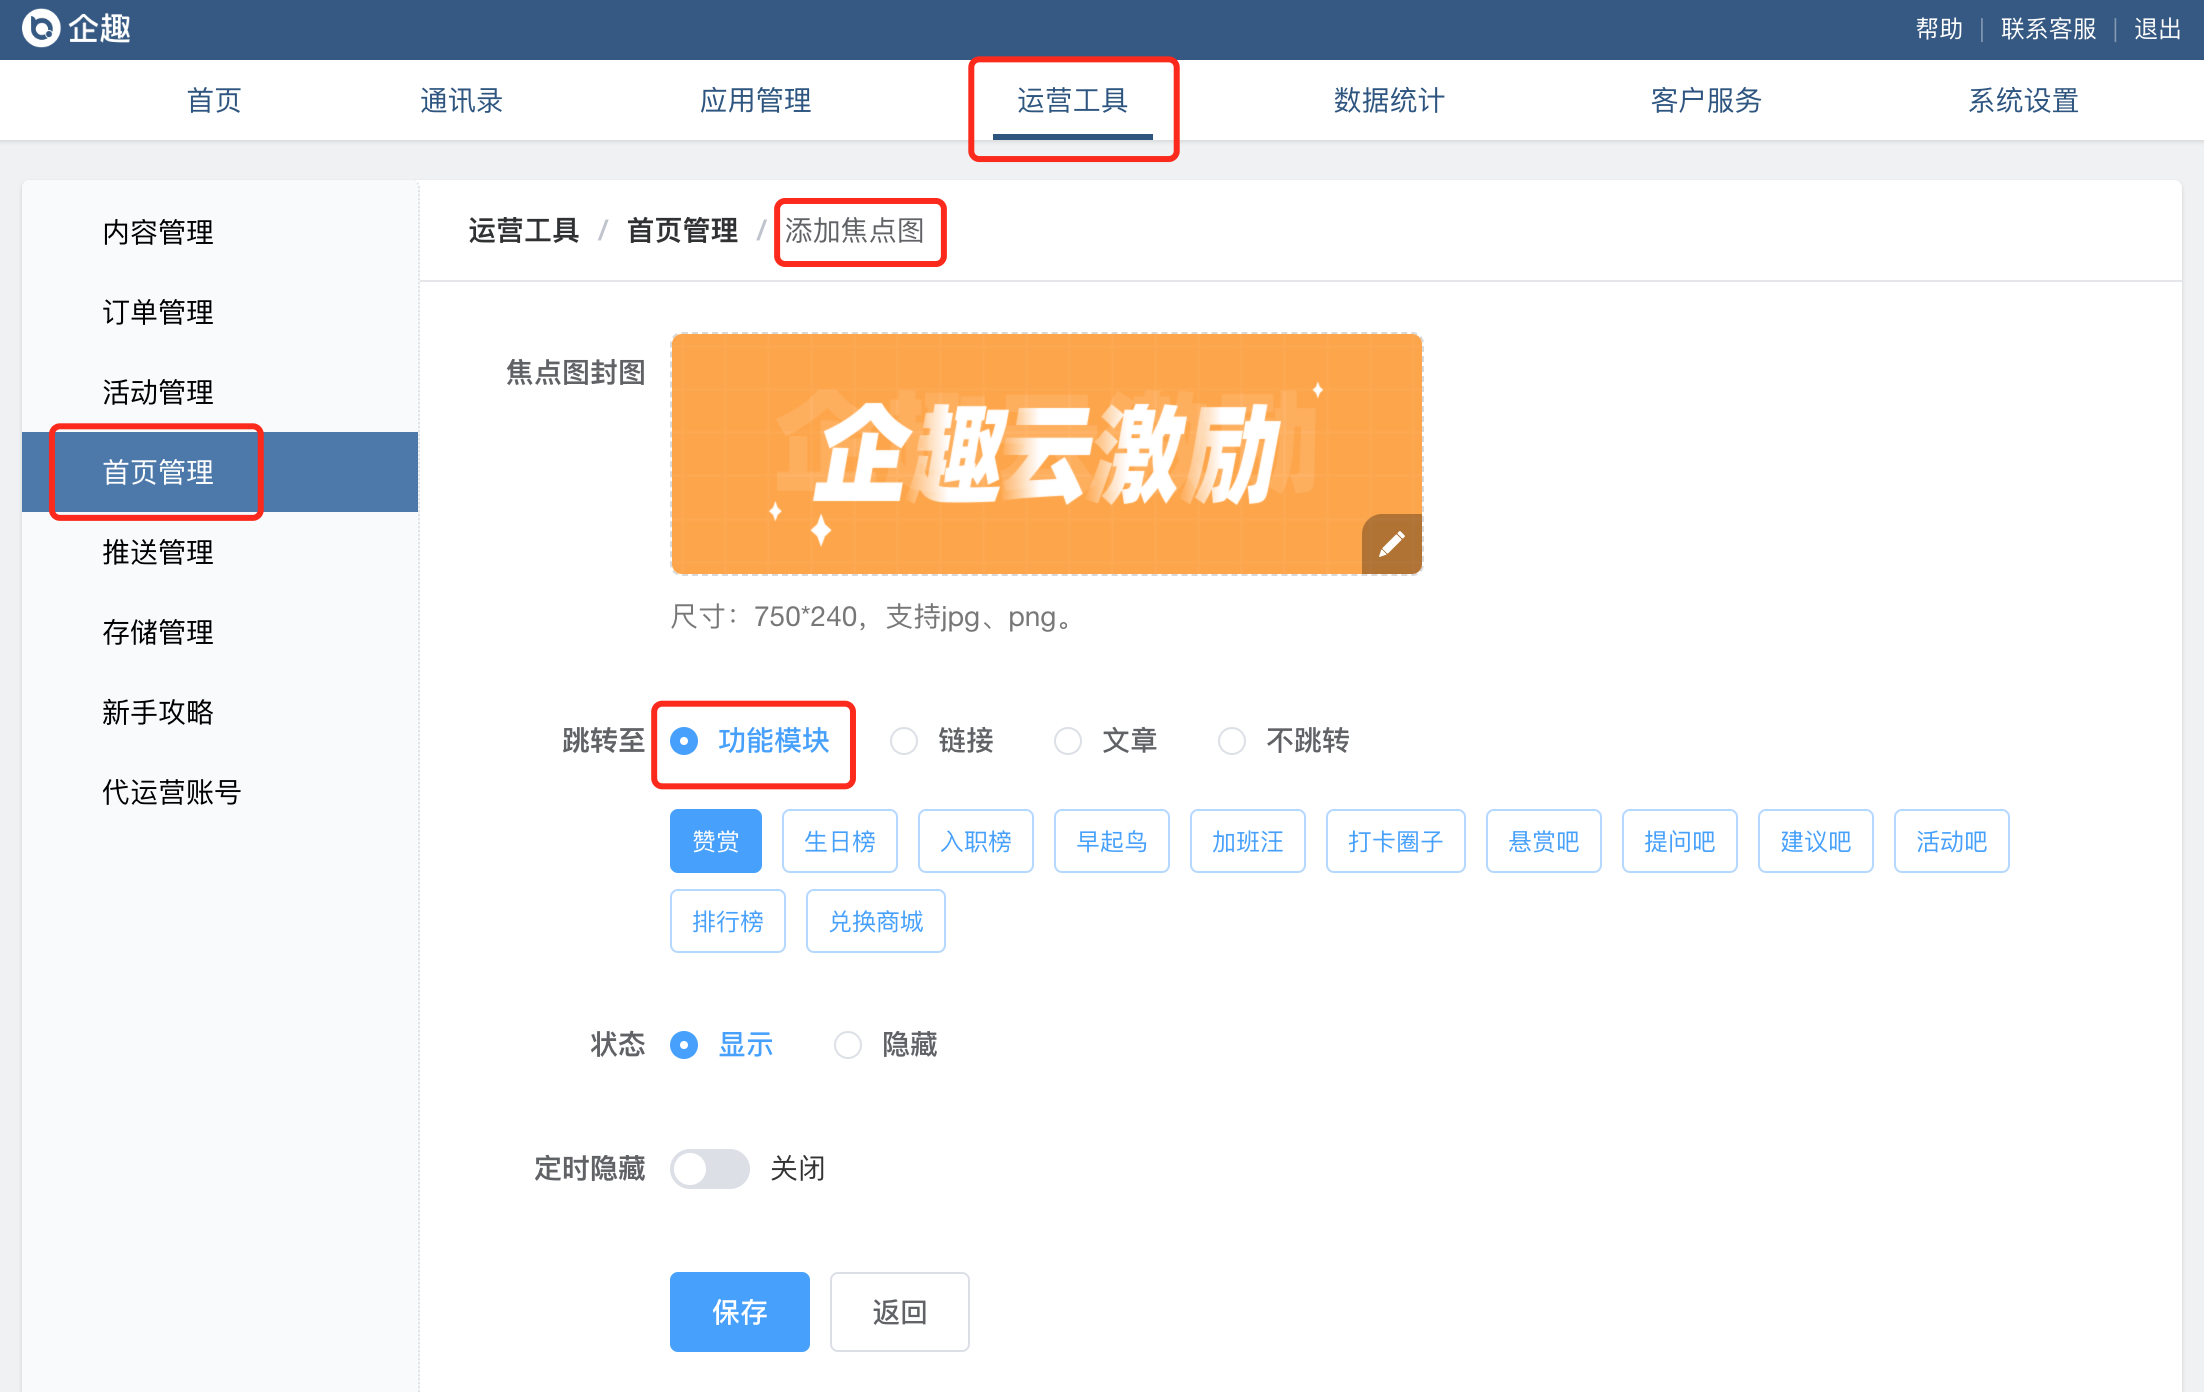Pick the 打卡圈子 module

tap(1396, 841)
